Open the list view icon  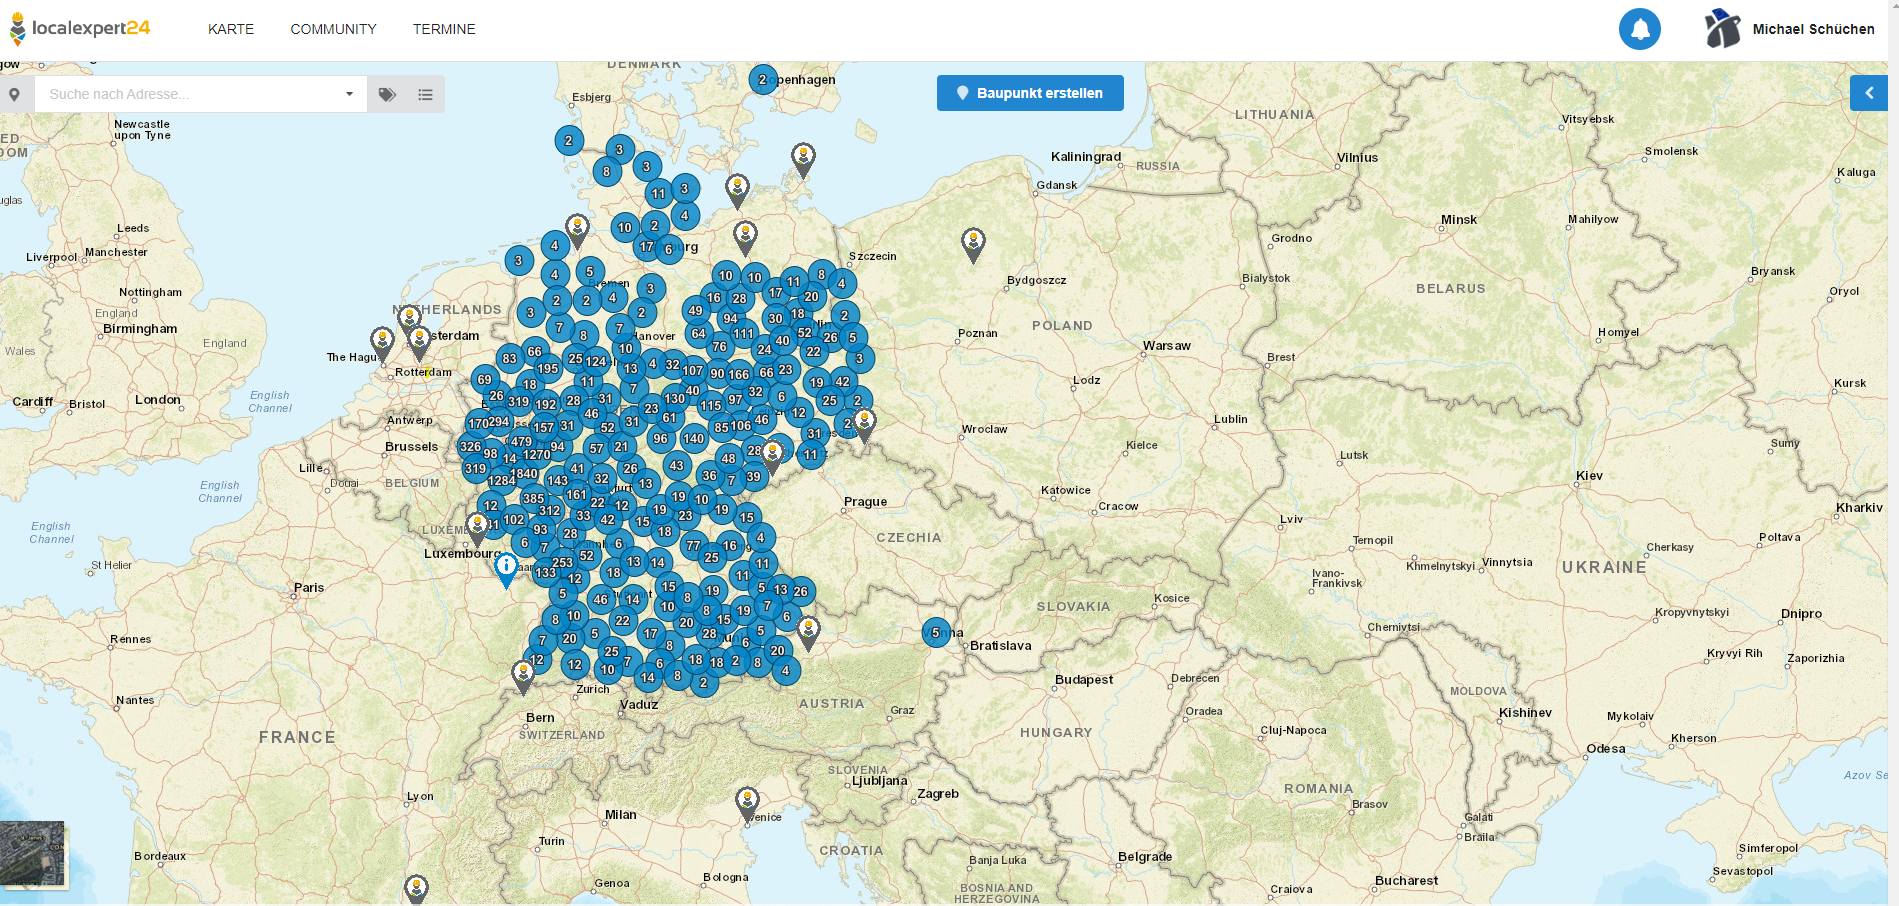[x=425, y=94]
